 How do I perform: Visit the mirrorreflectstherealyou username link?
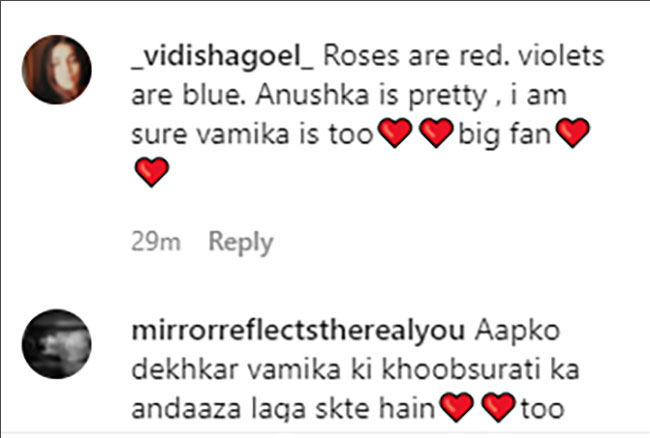tap(298, 331)
